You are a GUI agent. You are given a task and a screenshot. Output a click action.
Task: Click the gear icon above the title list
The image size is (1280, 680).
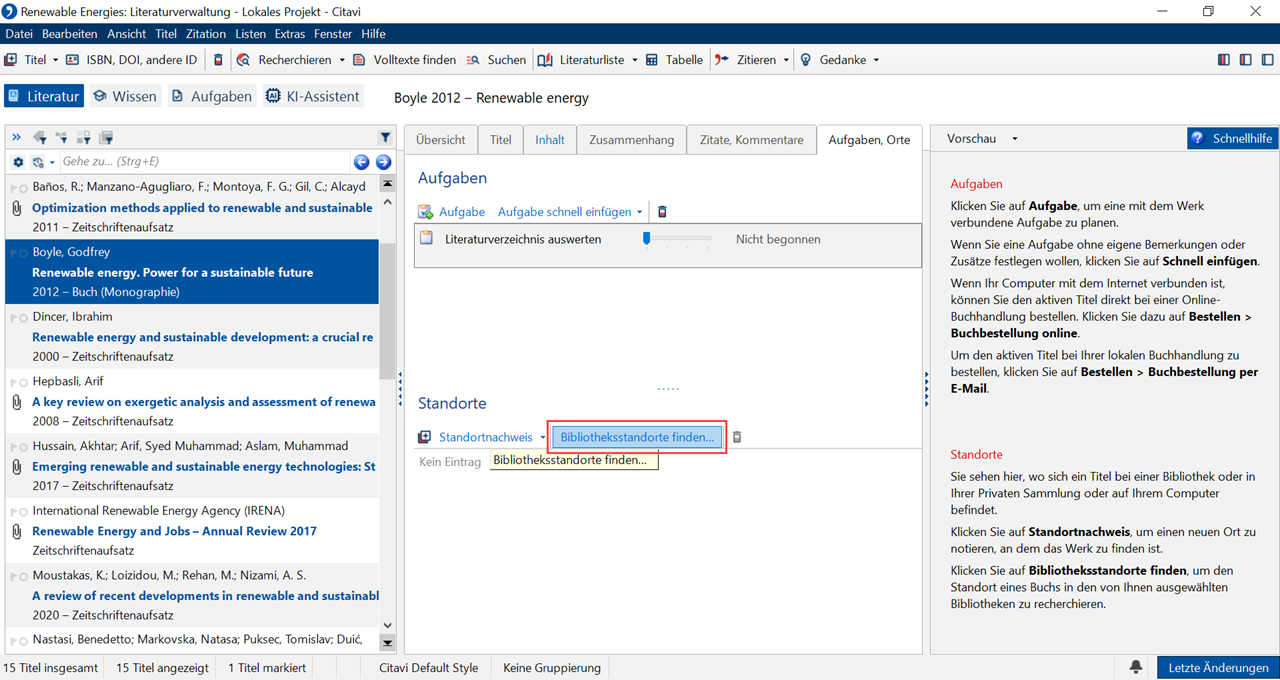tap(18, 162)
